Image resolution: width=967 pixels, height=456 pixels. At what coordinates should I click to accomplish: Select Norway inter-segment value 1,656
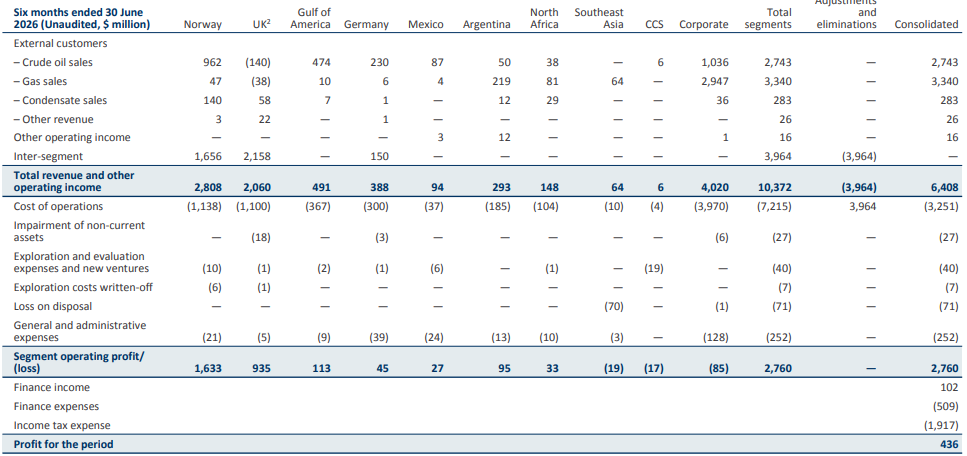pyautogui.click(x=208, y=157)
